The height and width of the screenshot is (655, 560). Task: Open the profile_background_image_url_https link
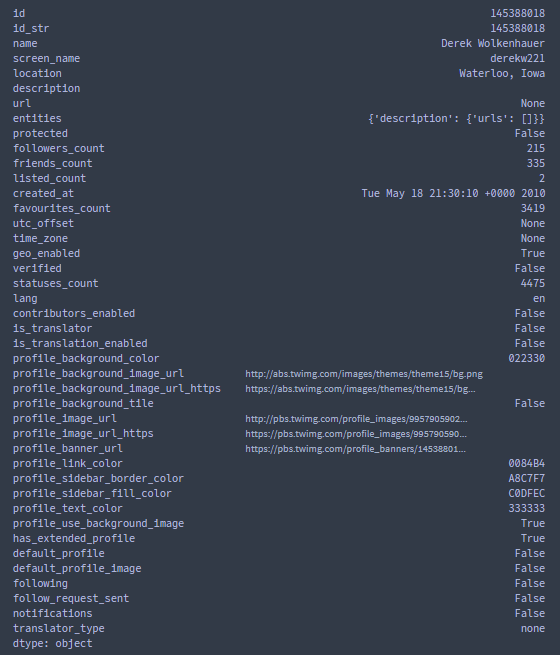pyautogui.click(x=360, y=389)
